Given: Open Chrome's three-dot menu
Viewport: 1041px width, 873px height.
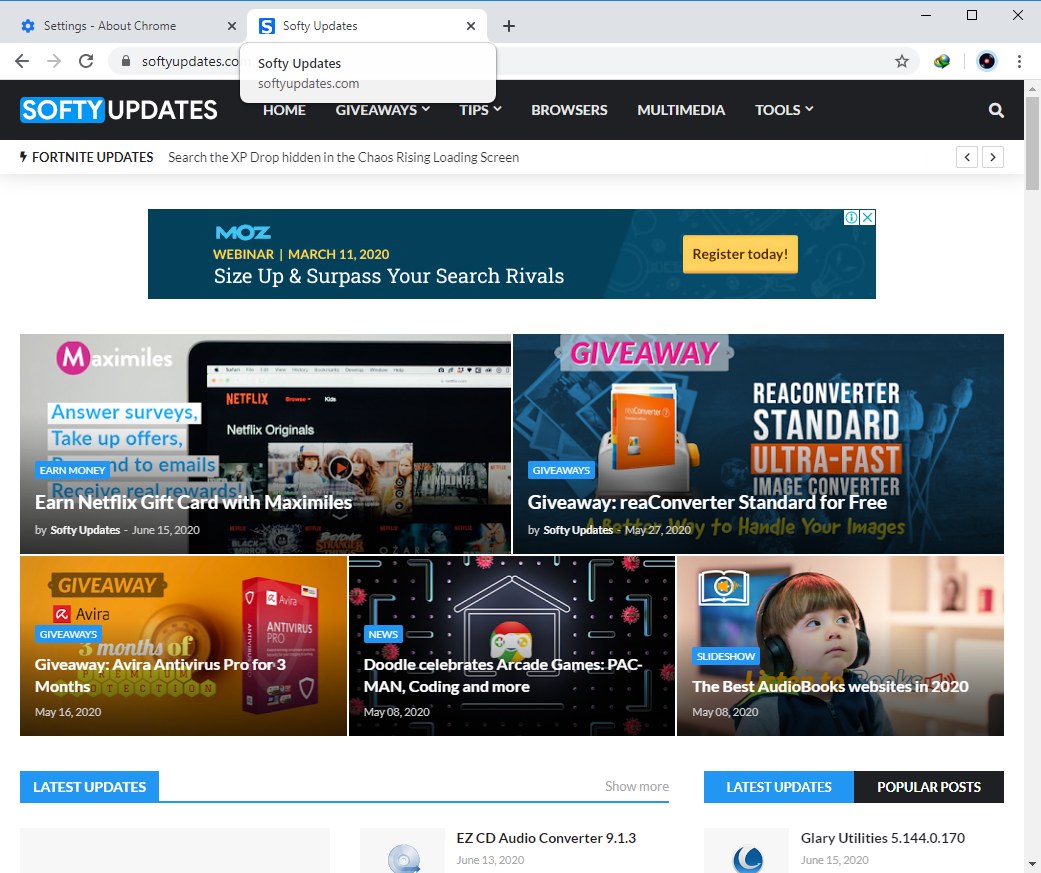Looking at the screenshot, I should [x=1019, y=61].
